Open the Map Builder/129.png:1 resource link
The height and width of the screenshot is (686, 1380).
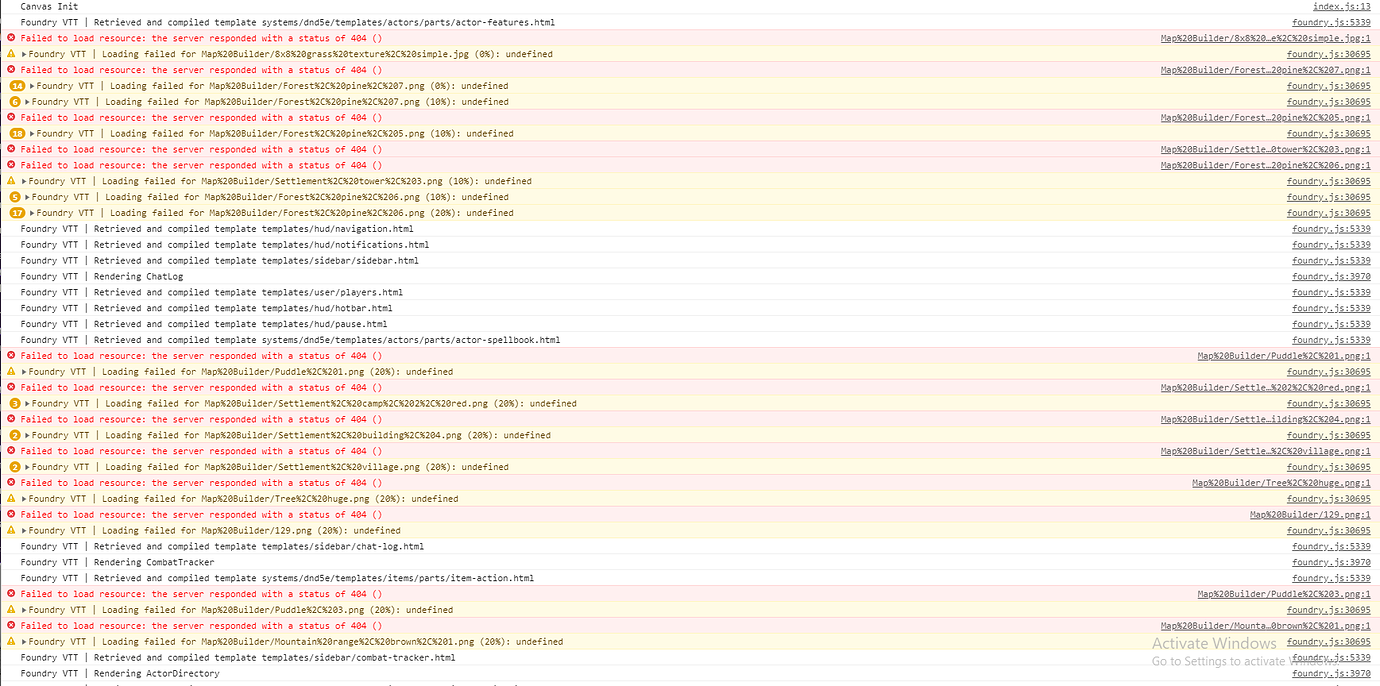[1310, 515]
